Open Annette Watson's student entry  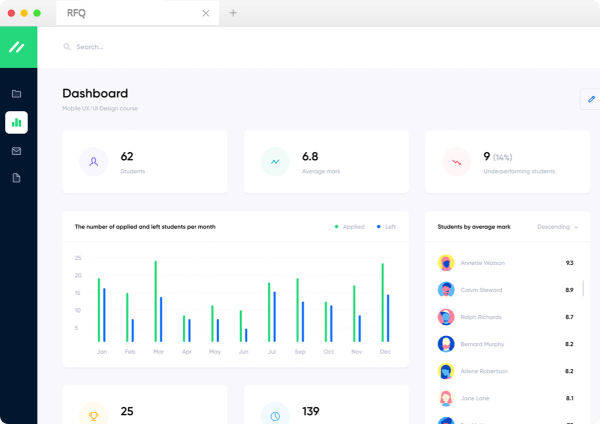[485, 263]
